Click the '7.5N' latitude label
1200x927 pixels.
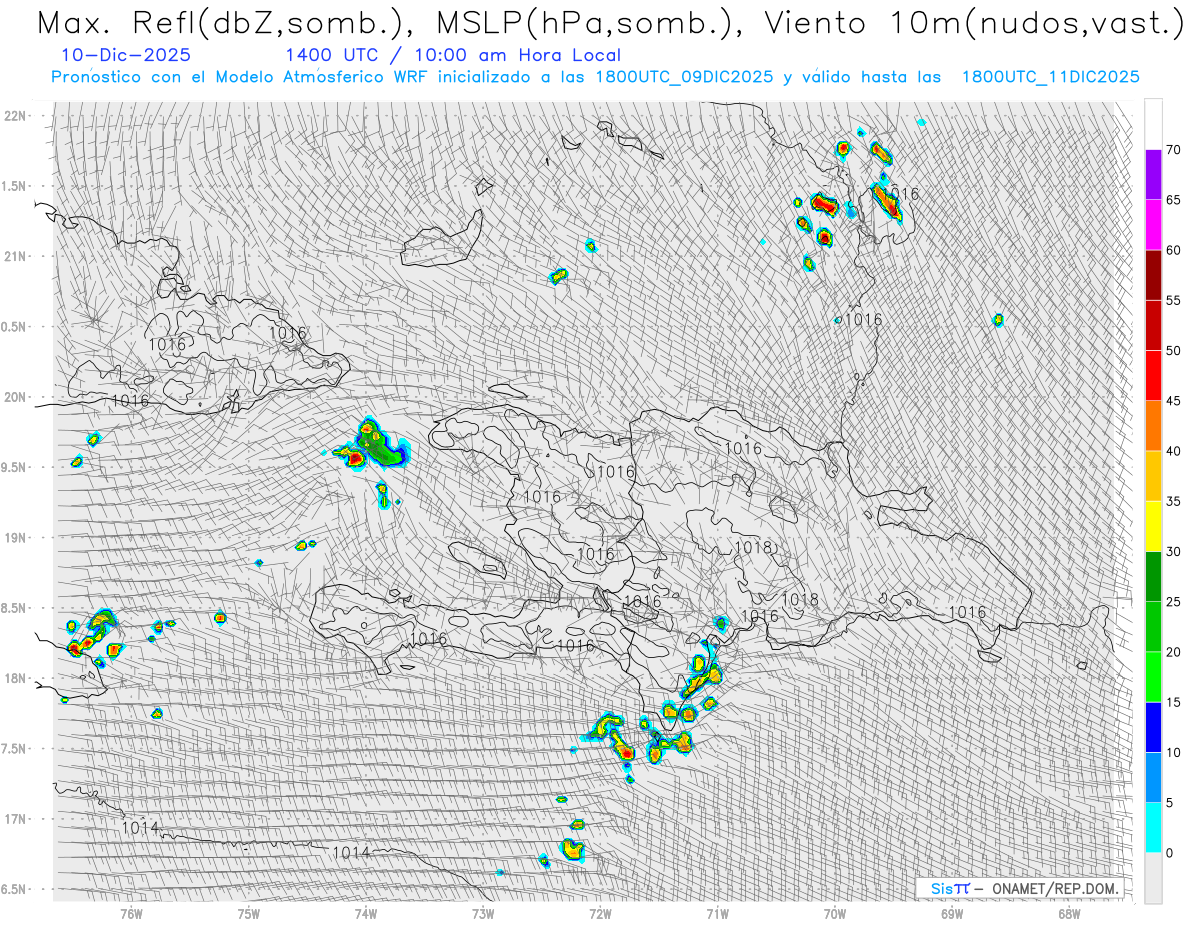tap(13, 749)
